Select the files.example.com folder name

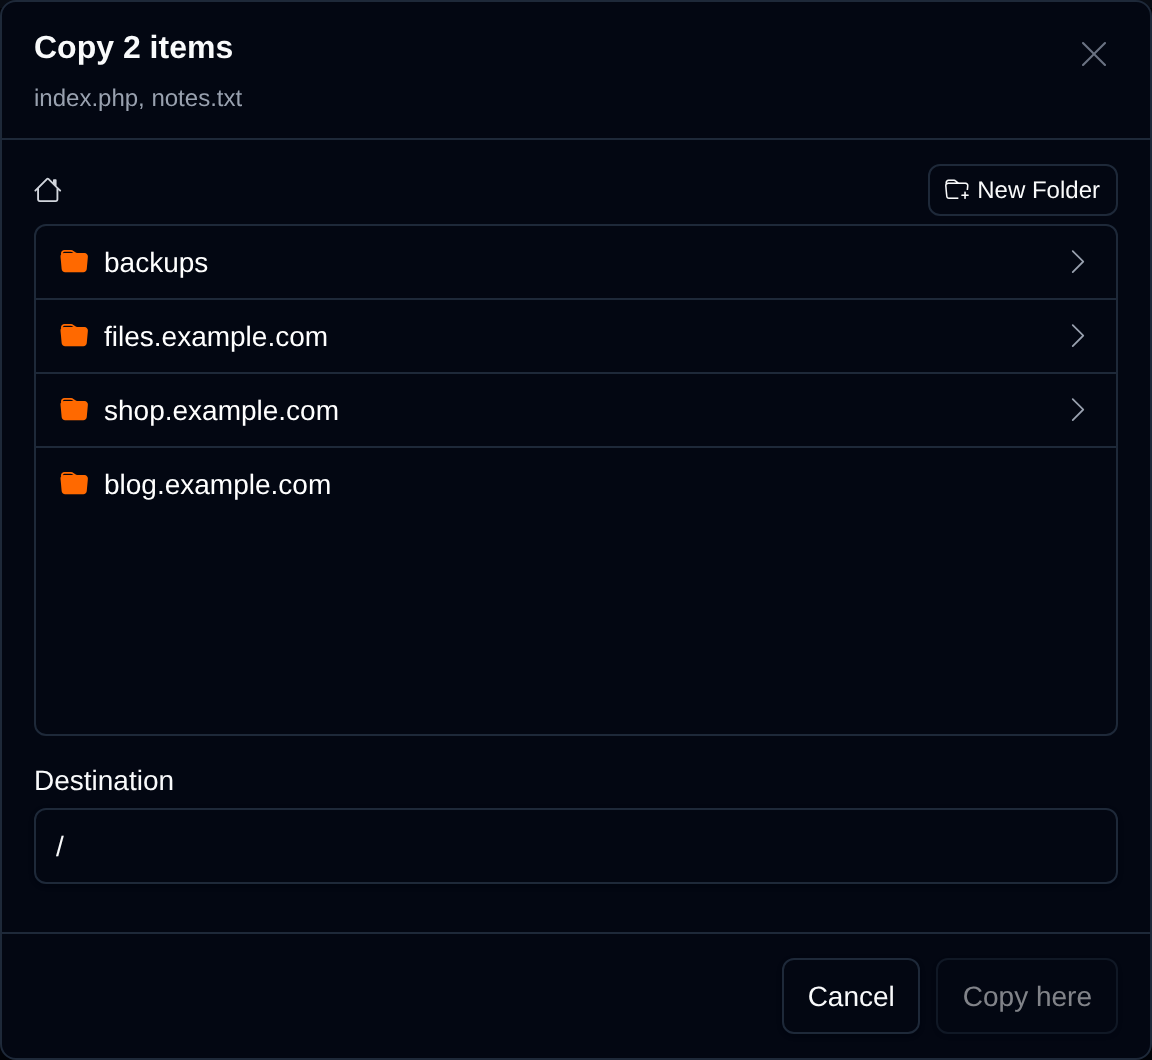216,337
